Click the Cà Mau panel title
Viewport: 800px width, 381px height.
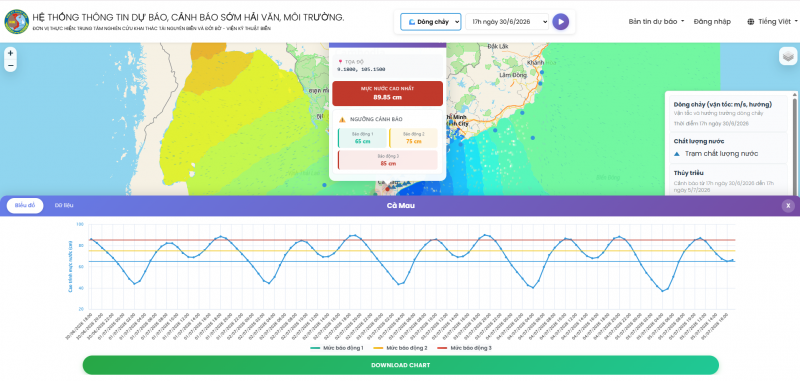401,206
